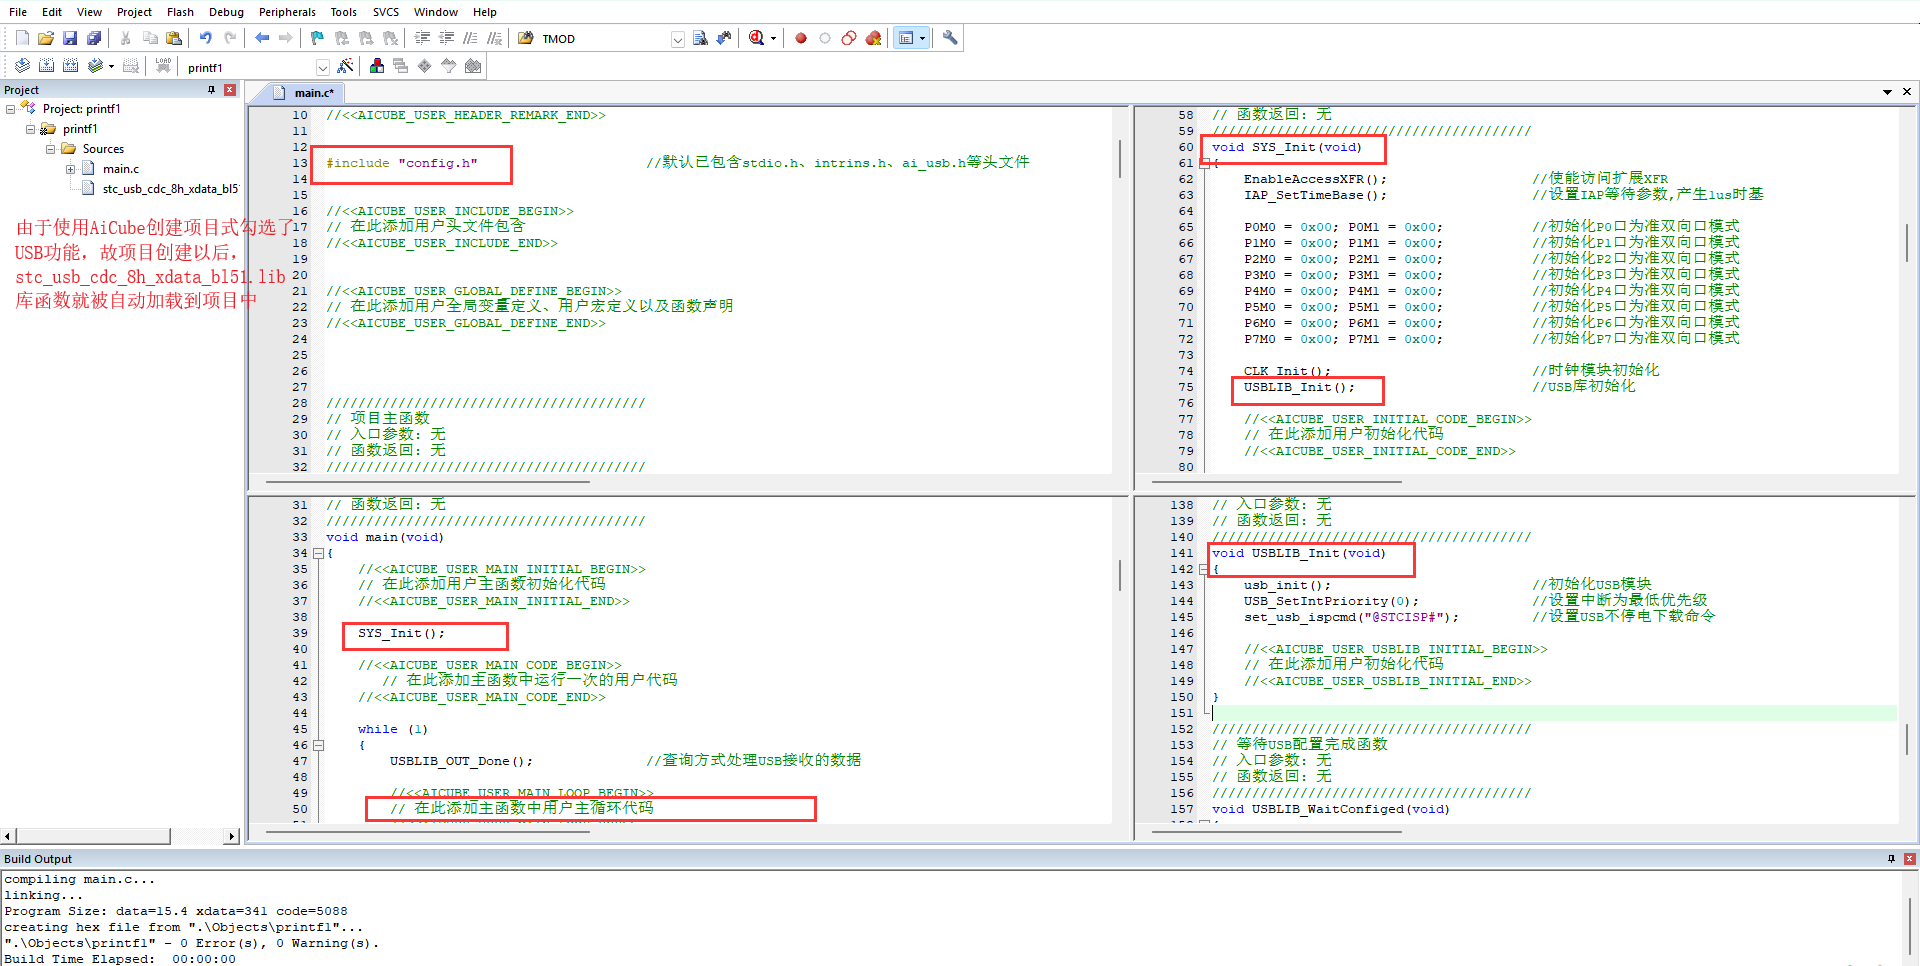
Task: Open Pack Installer icon
Action: point(473,66)
